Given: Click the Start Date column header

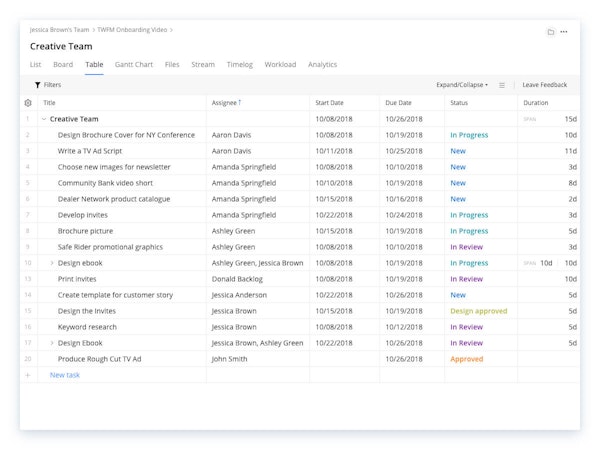Looking at the screenshot, I should click(x=329, y=103).
